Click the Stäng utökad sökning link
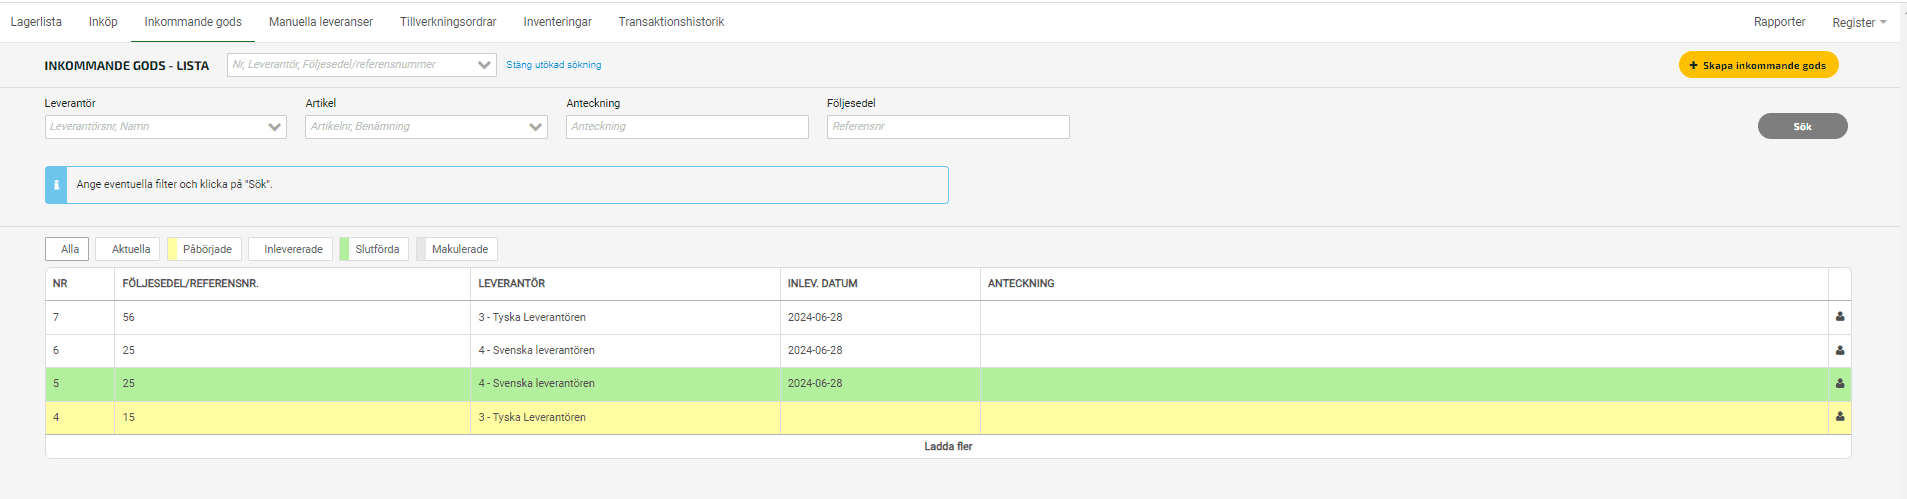 (554, 65)
